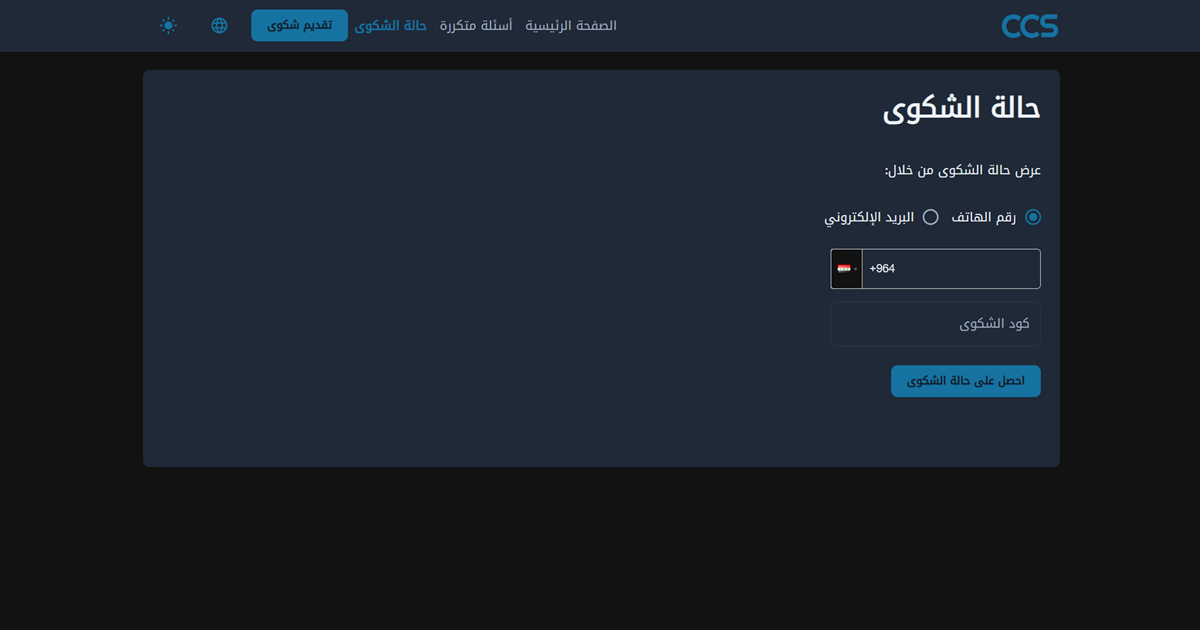The image size is (1200, 630).
Task: Select رقم الهاتف radio button
Action: (x=1033, y=217)
